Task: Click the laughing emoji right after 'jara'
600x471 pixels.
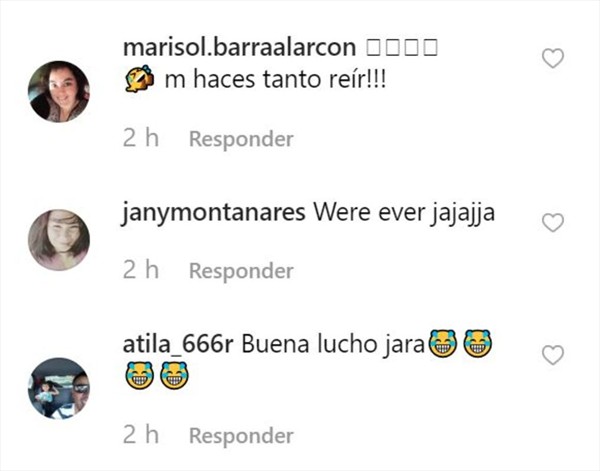Action: [443, 343]
